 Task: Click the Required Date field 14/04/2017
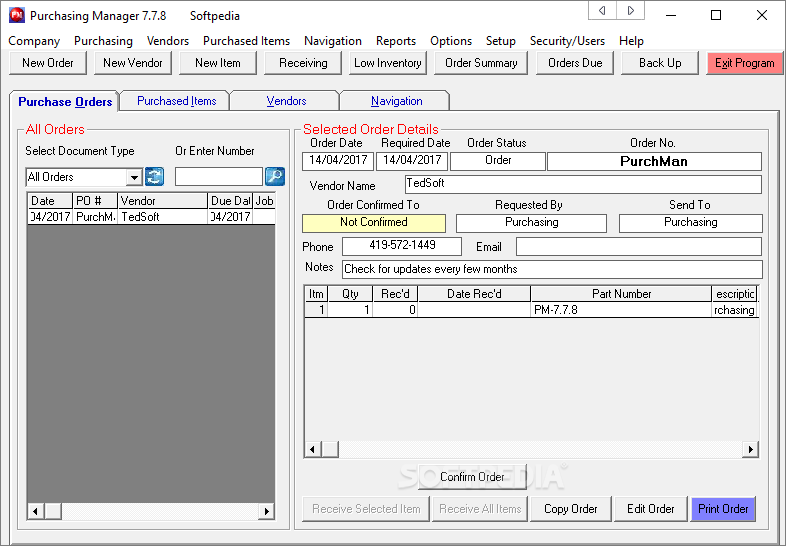click(412, 161)
